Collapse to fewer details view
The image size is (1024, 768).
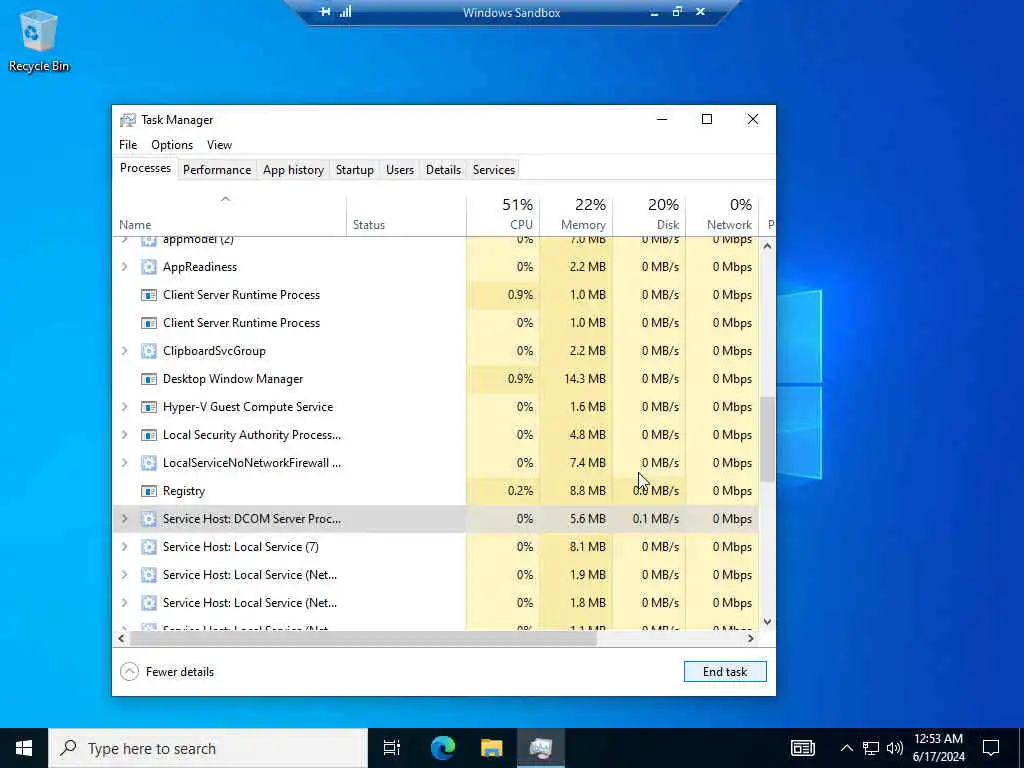click(167, 672)
